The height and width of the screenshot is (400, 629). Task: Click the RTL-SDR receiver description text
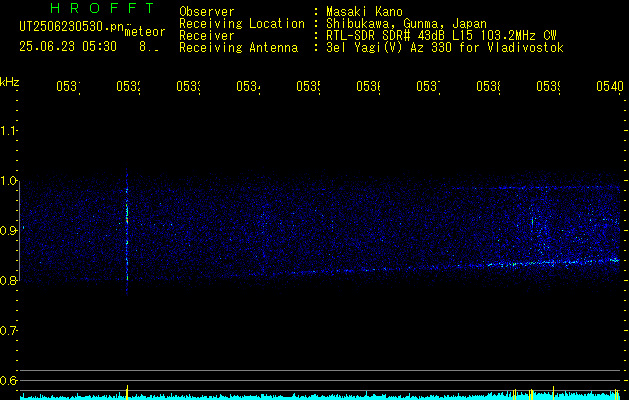click(x=442, y=36)
